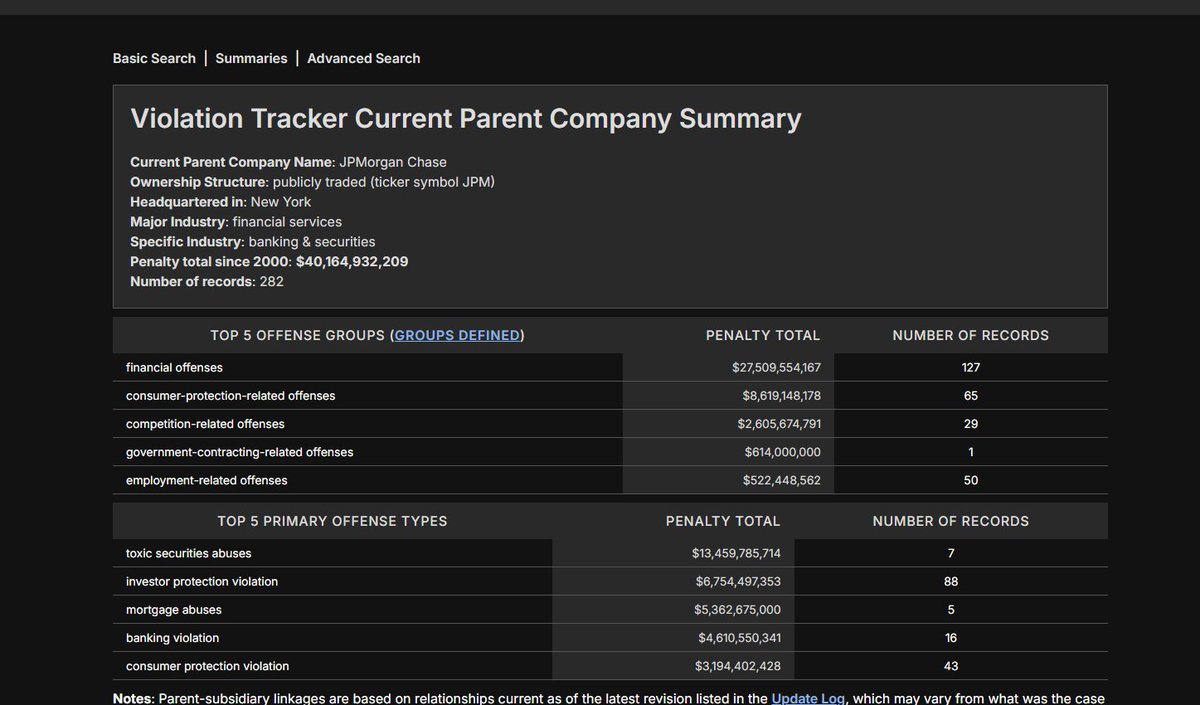Select the government-contracting-related offenses label
The height and width of the screenshot is (705, 1200).
[239, 451]
